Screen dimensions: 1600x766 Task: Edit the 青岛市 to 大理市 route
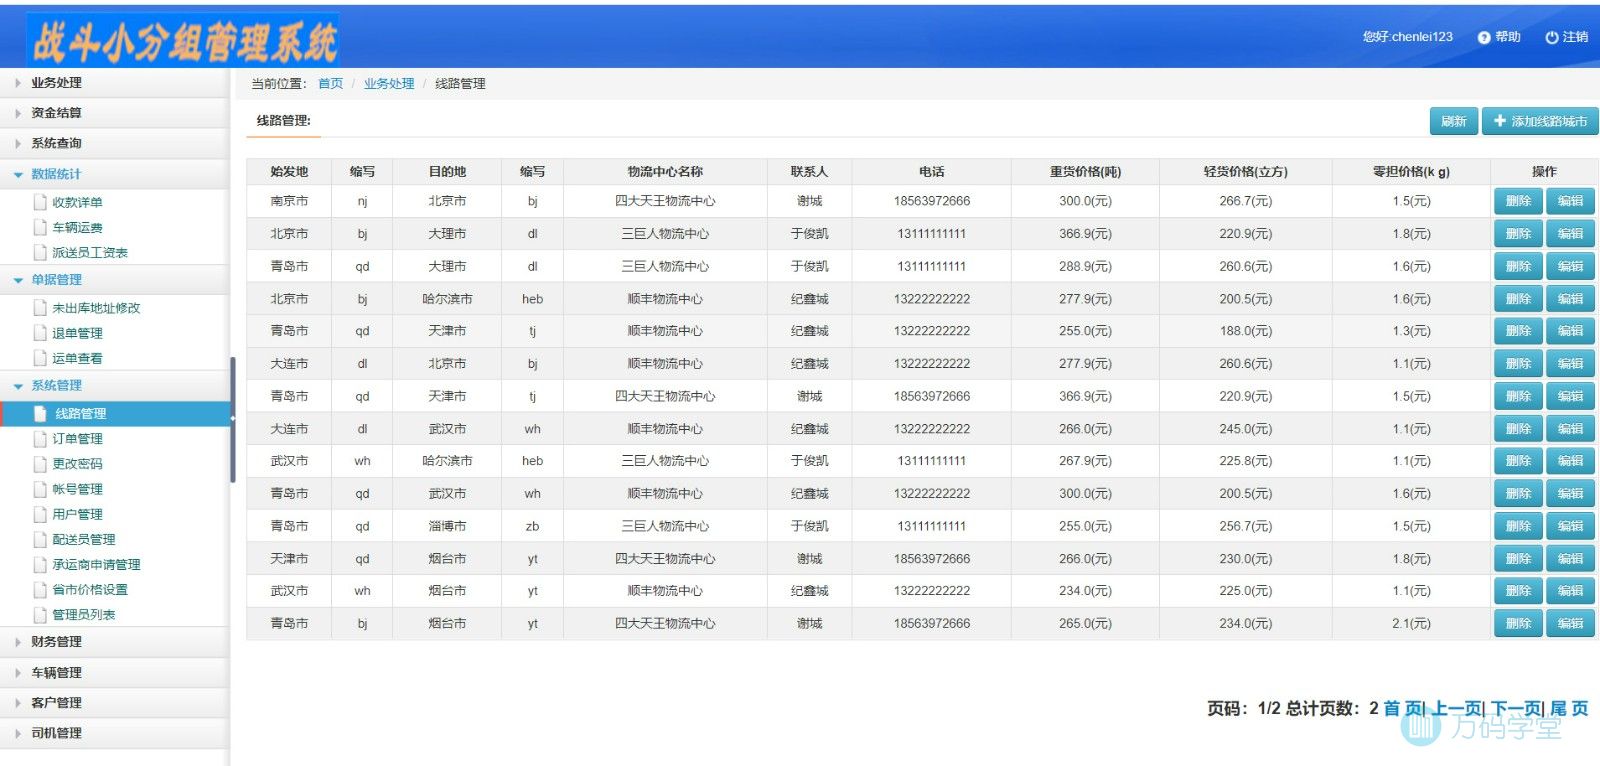(1570, 266)
